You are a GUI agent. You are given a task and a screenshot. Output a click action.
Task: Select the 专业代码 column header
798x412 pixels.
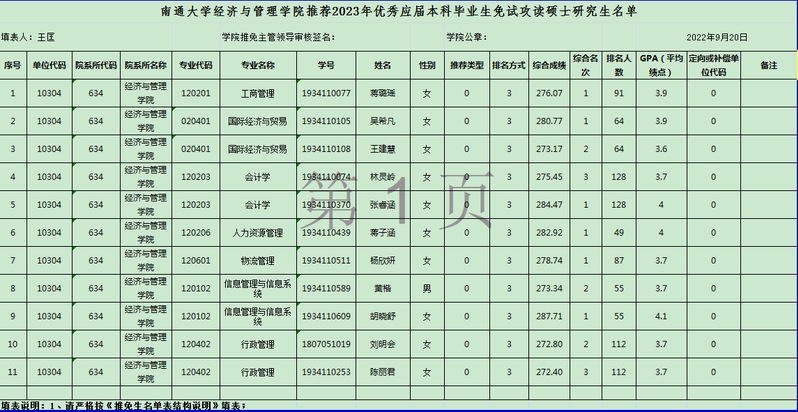click(x=196, y=65)
